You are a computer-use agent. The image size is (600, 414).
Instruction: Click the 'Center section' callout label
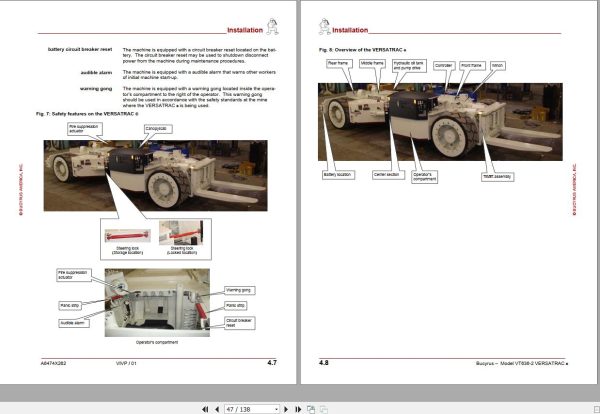(x=388, y=175)
